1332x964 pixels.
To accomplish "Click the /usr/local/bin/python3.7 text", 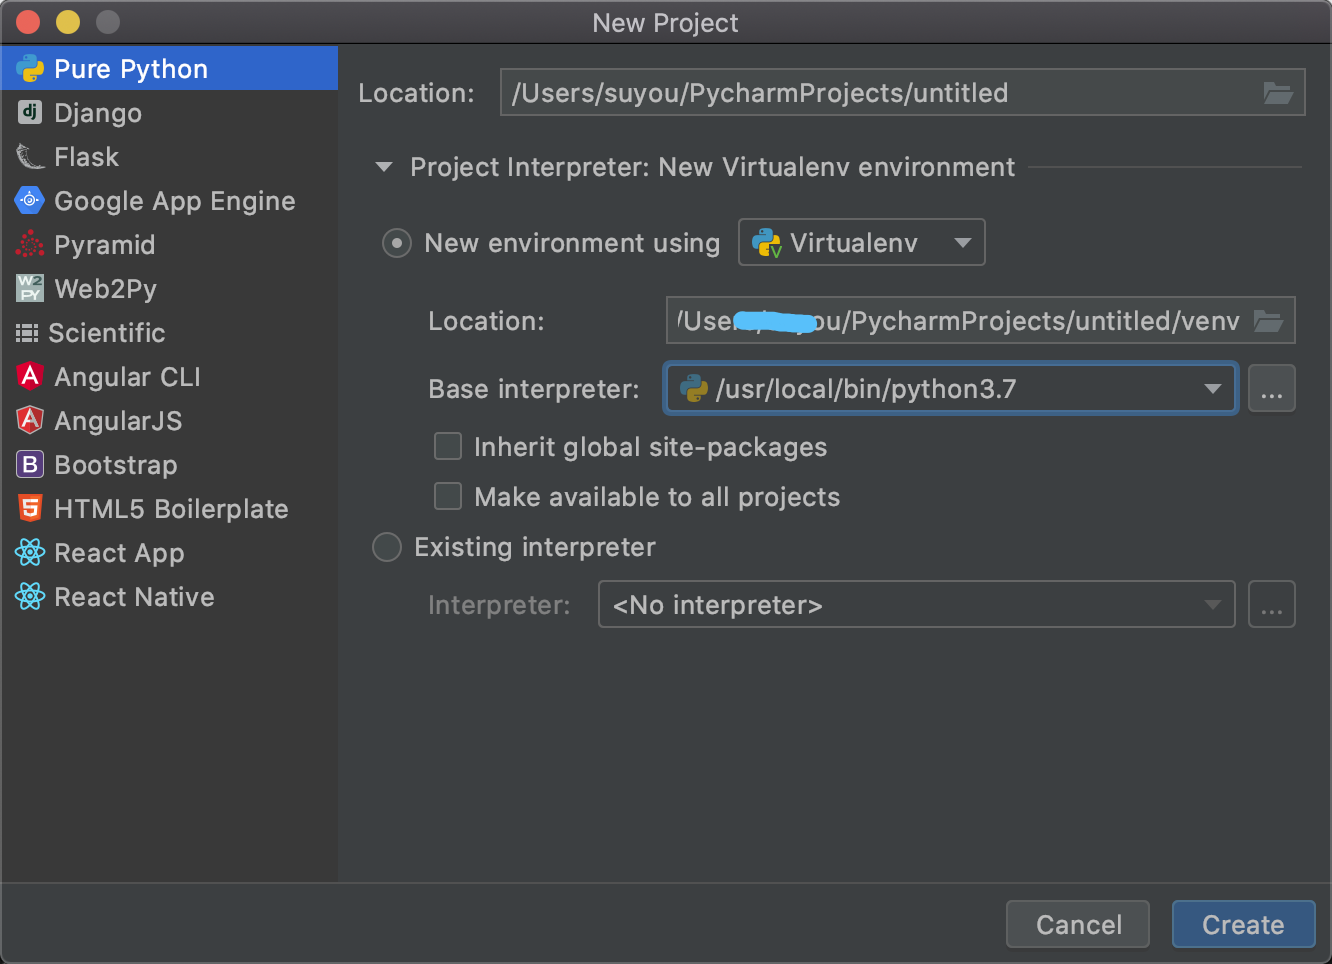I will coord(866,389).
